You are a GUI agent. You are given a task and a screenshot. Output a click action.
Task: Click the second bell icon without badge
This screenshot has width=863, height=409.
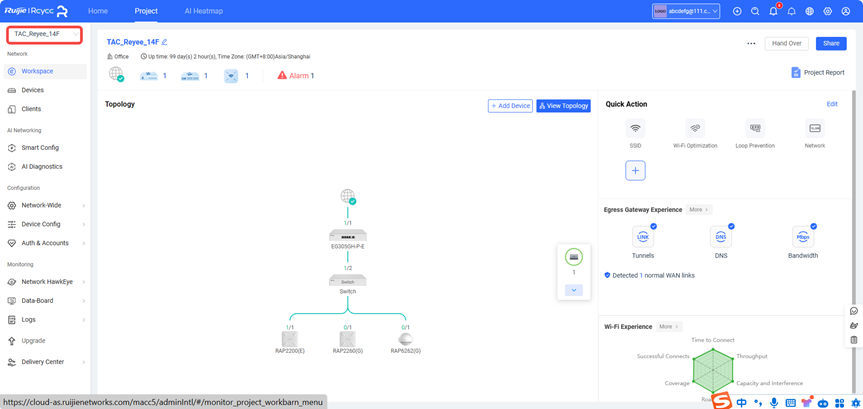791,11
